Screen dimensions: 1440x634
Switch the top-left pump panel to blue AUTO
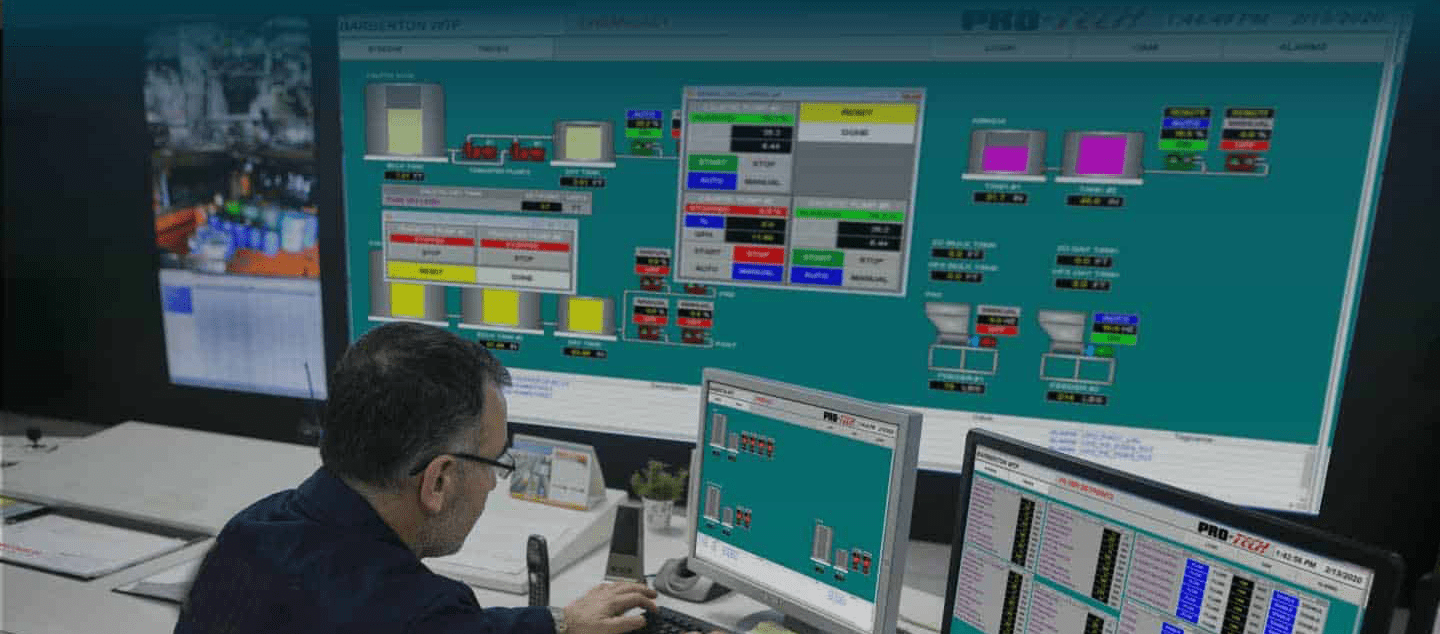pos(711,181)
